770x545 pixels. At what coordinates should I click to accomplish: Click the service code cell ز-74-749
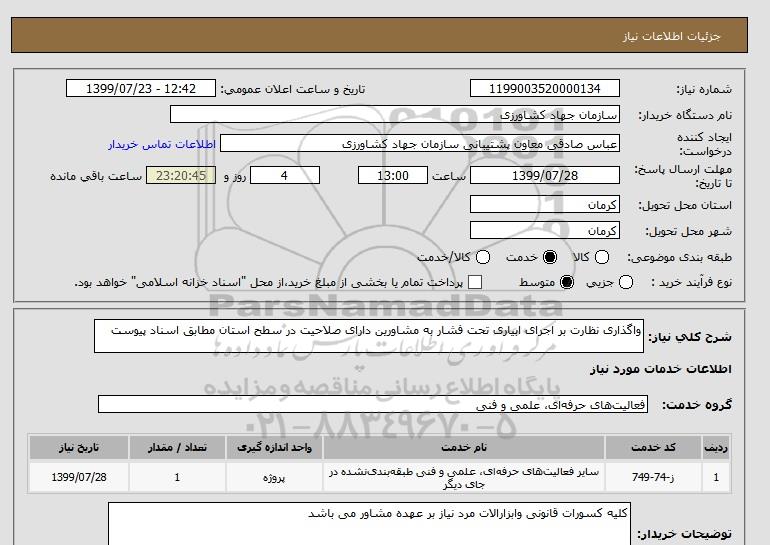tap(653, 477)
